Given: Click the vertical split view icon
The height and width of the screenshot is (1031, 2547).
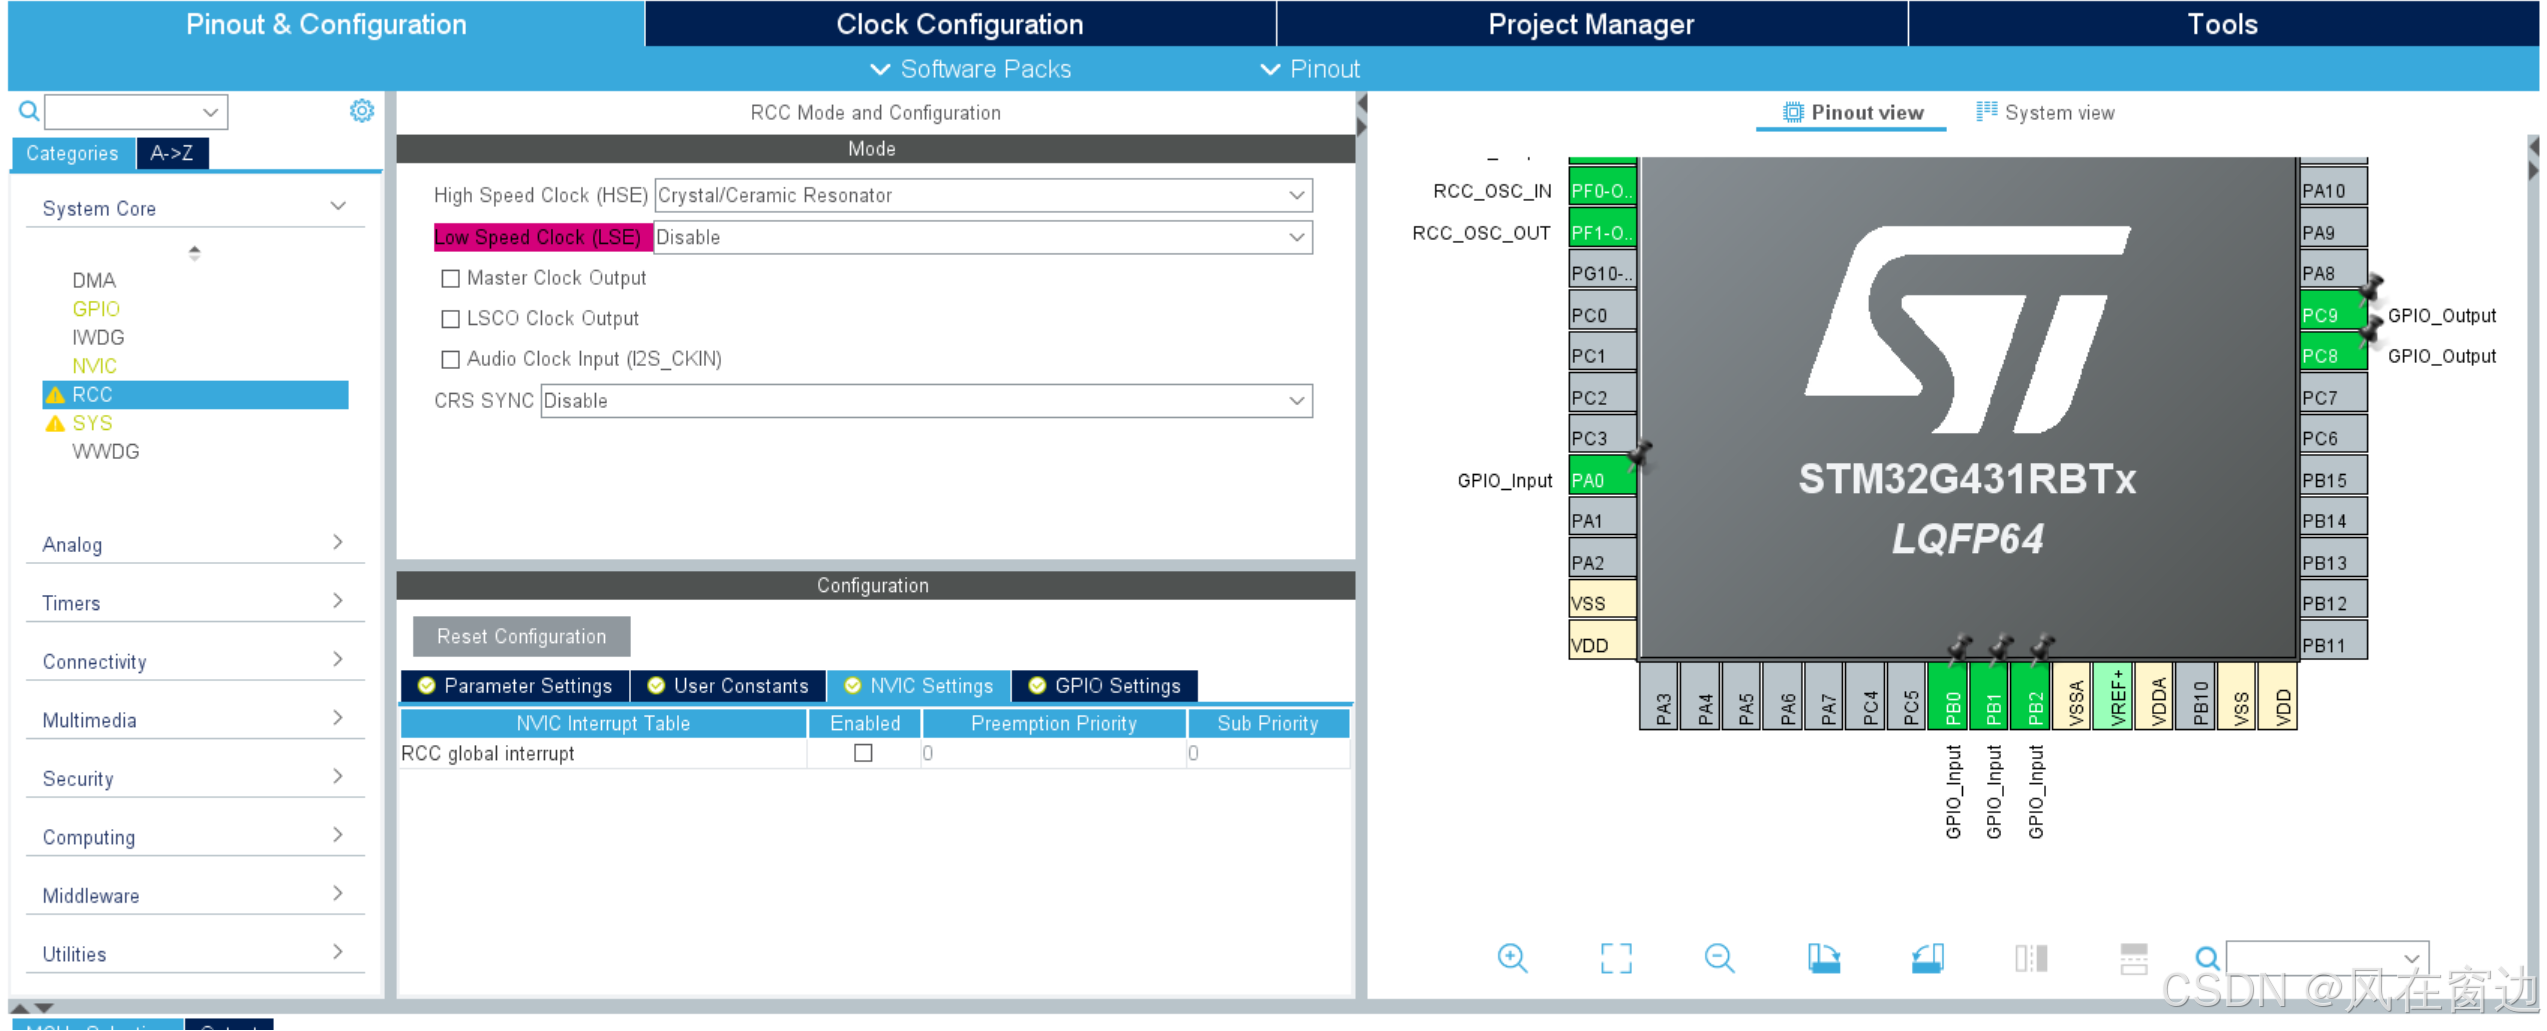Looking at the screenshot, I should (2031, 959).
